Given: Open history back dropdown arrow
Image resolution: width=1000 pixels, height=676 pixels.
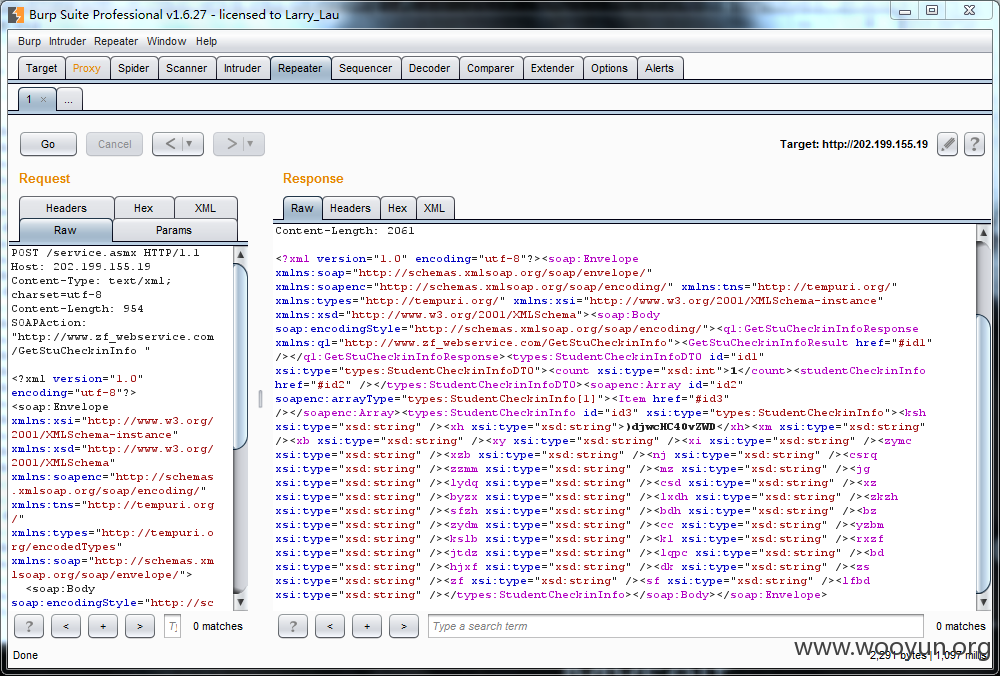Looking at the screenshot, I should (189, 144).
